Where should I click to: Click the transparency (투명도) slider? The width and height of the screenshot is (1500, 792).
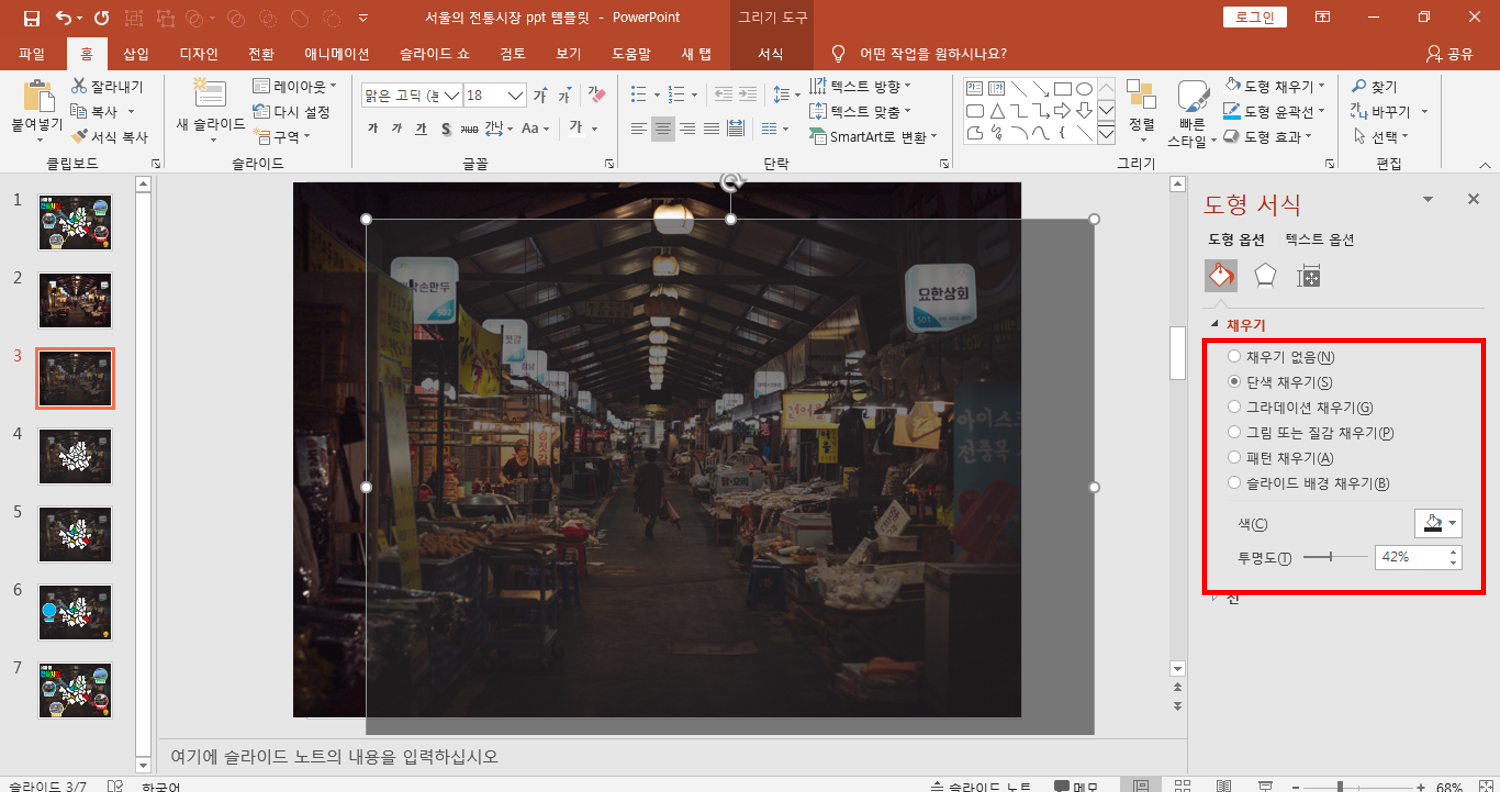click(x=1335, y=557)
